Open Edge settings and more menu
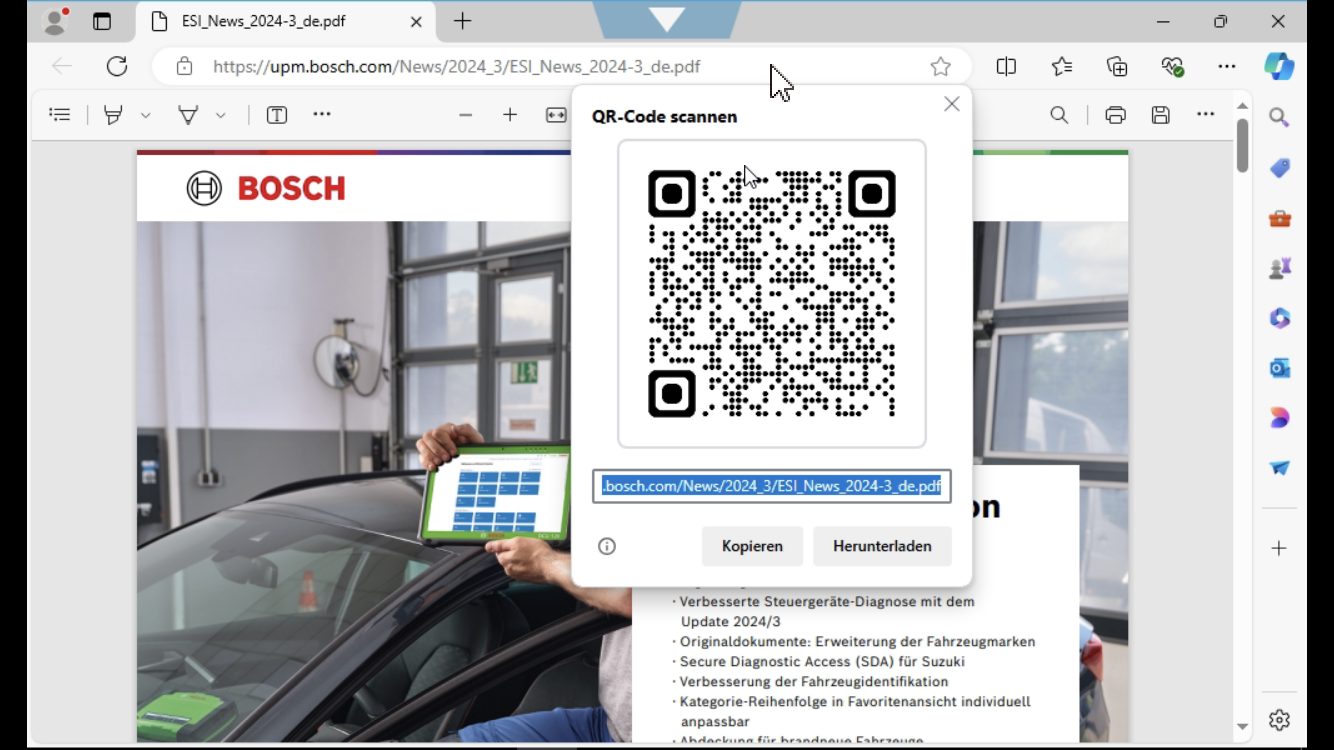The width and height of the screenshot is (1334, 750). point(1227,66)
